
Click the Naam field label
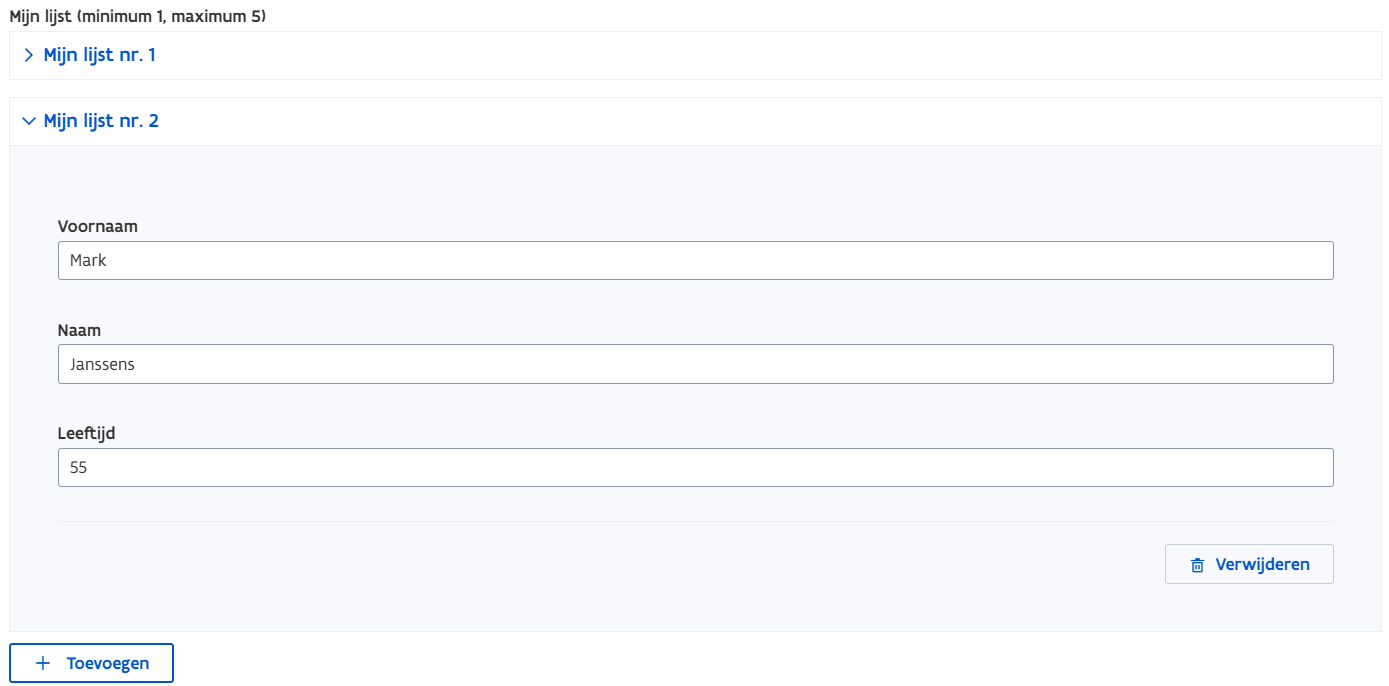[x=80, y=330]
